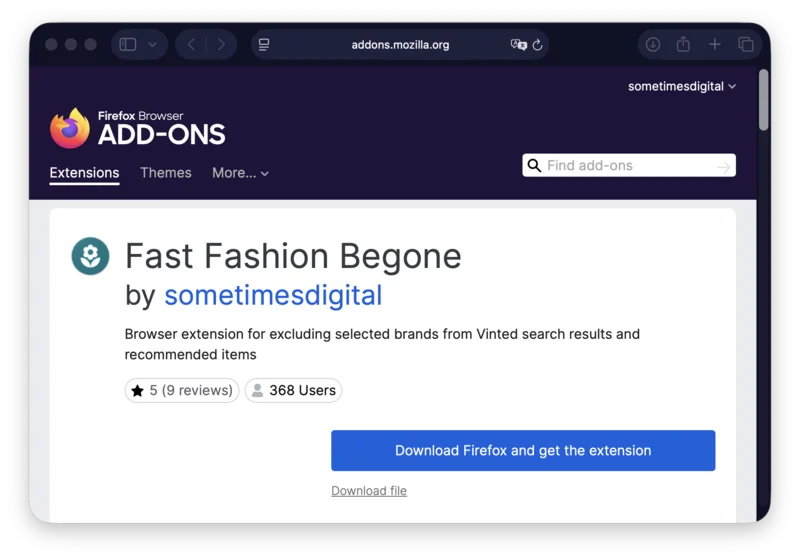
Task: Expand the sometimesdigital account menu
Action: pyautogui.click(x=682, y=86)
